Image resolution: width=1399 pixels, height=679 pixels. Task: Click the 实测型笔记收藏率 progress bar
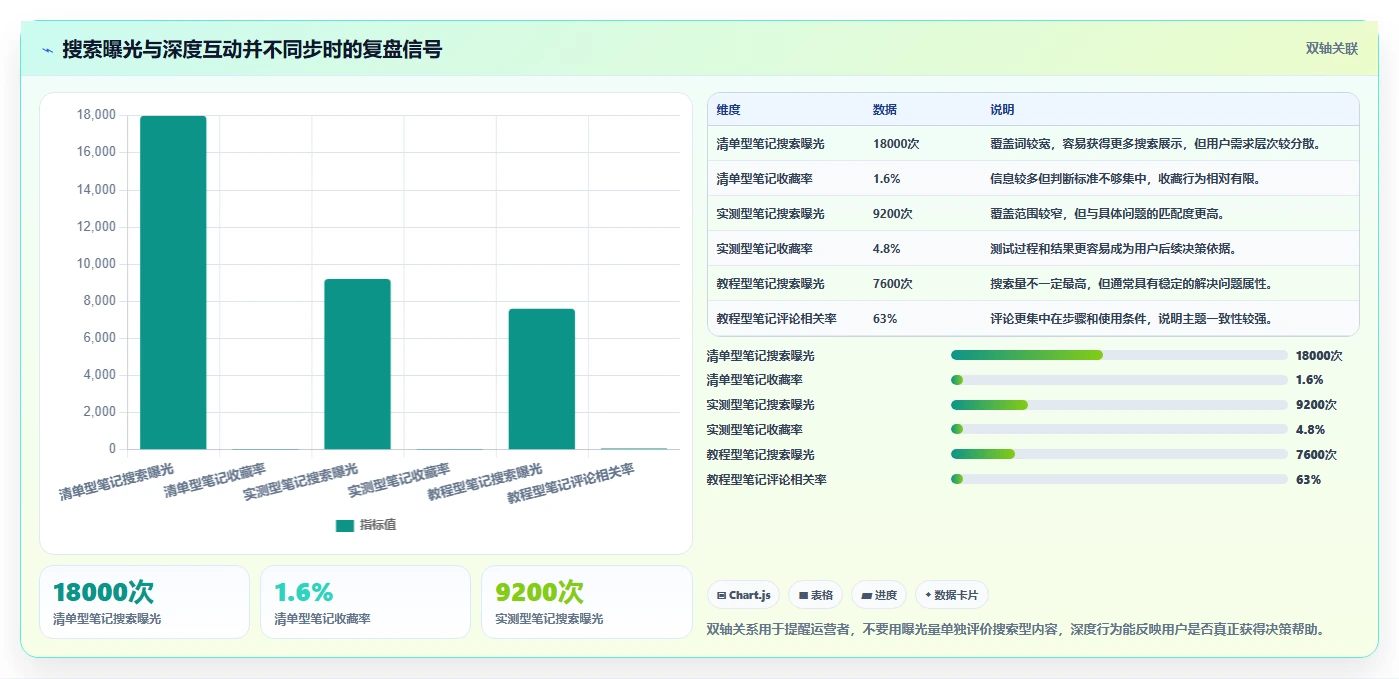1119,430
